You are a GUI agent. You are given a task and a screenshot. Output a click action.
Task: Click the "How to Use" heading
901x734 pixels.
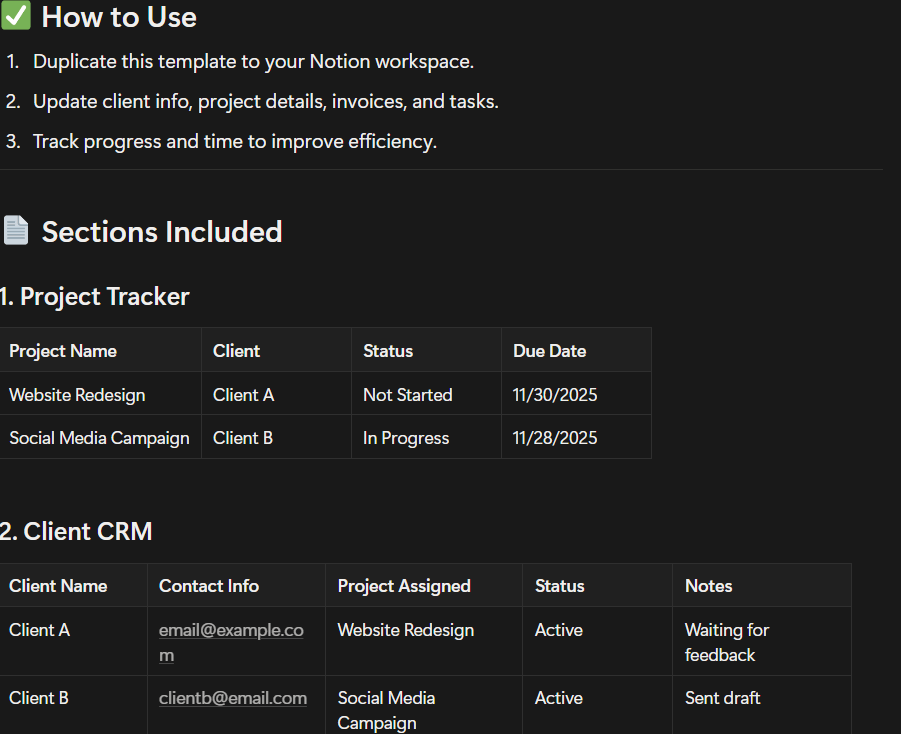[119, 17]
